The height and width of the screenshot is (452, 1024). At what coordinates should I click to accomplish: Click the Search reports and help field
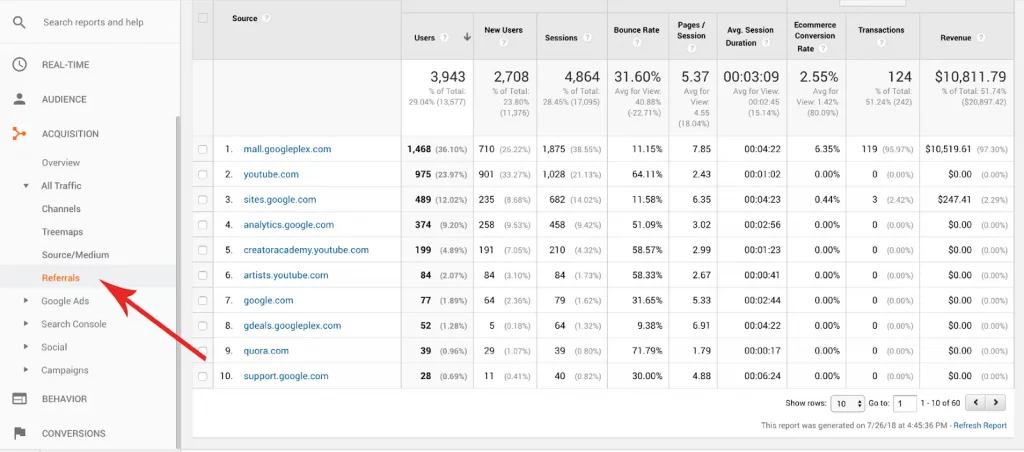click(93, 22)
